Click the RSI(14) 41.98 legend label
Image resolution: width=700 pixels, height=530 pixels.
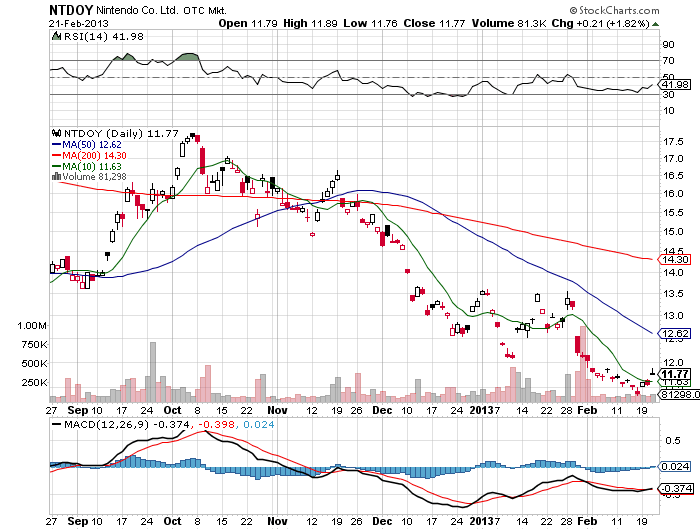pyautogui.click(x=104, y=37)
